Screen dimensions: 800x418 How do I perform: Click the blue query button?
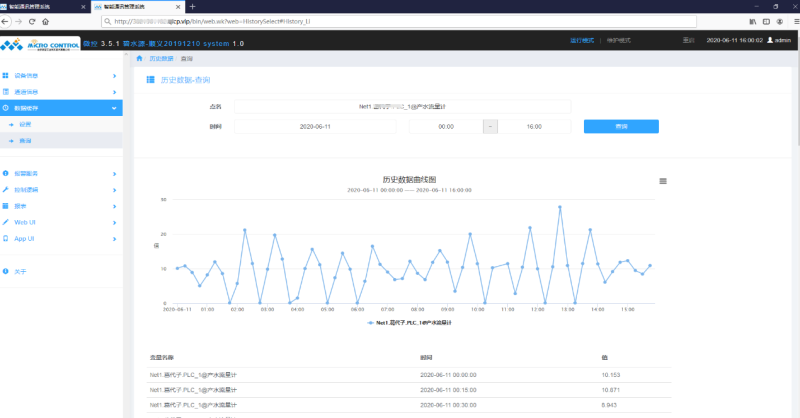(621, 127)
